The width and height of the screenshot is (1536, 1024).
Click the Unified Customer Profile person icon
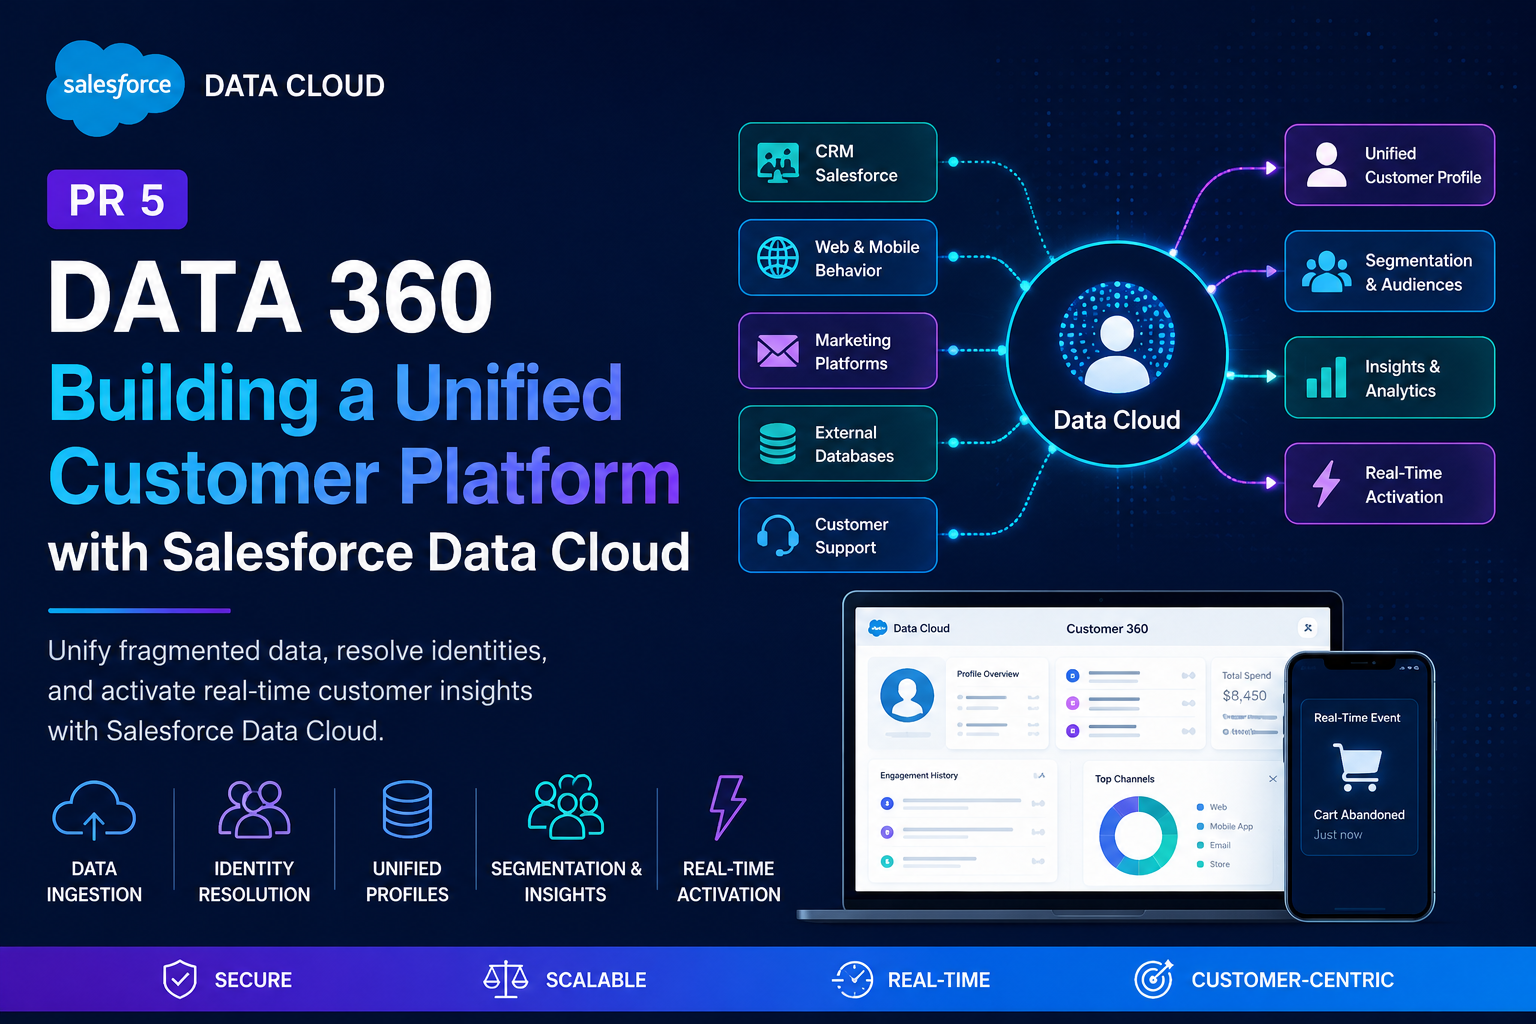pyautogui.click(x=1327, y=165)
